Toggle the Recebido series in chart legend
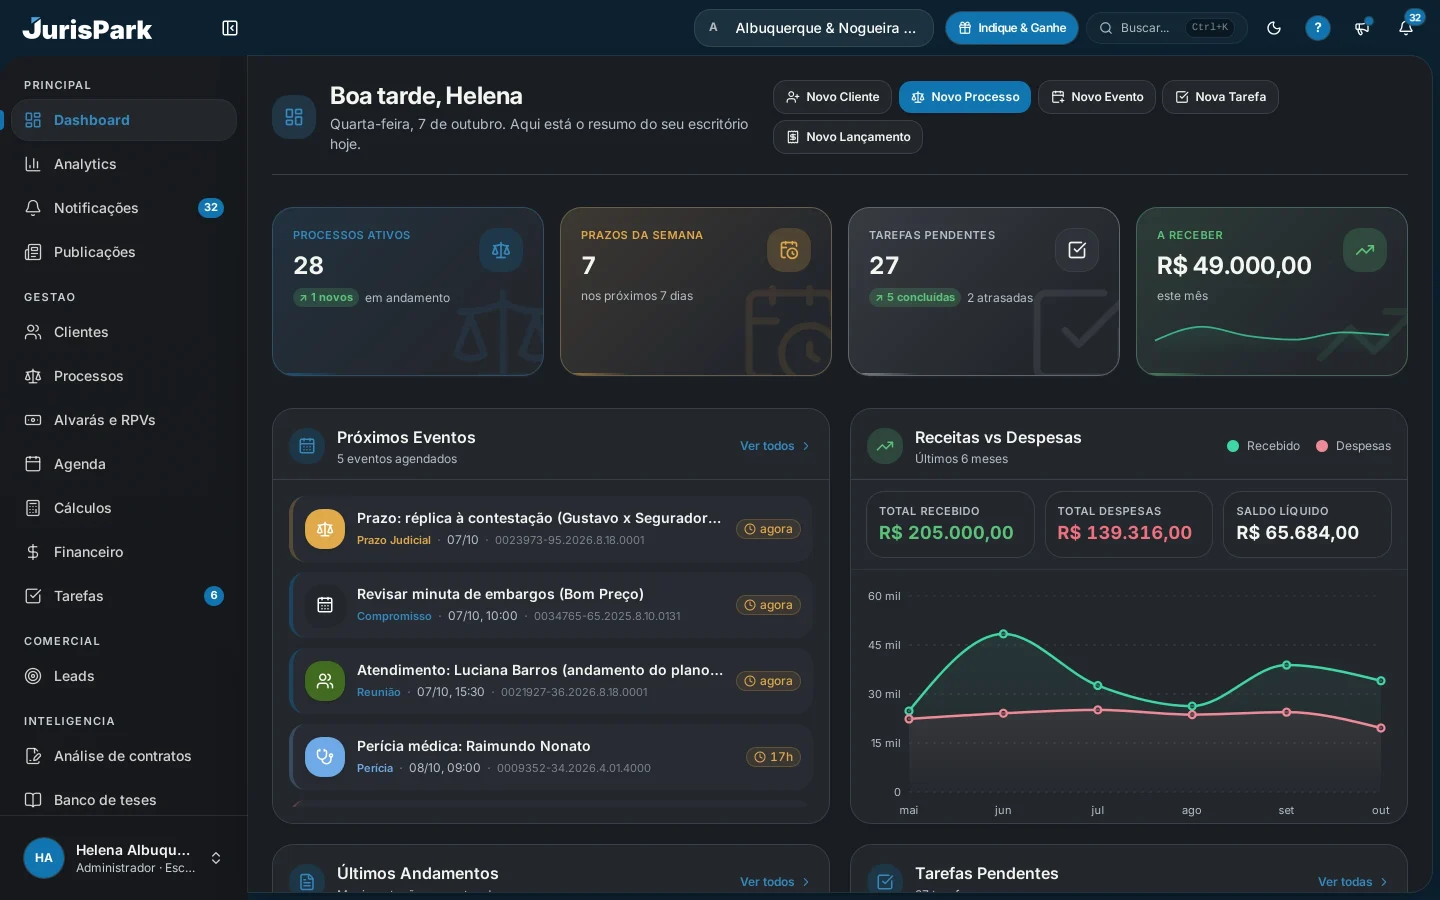This screenshot has width=1440, height=900. pyautogui.click(x=1264, y=446)
